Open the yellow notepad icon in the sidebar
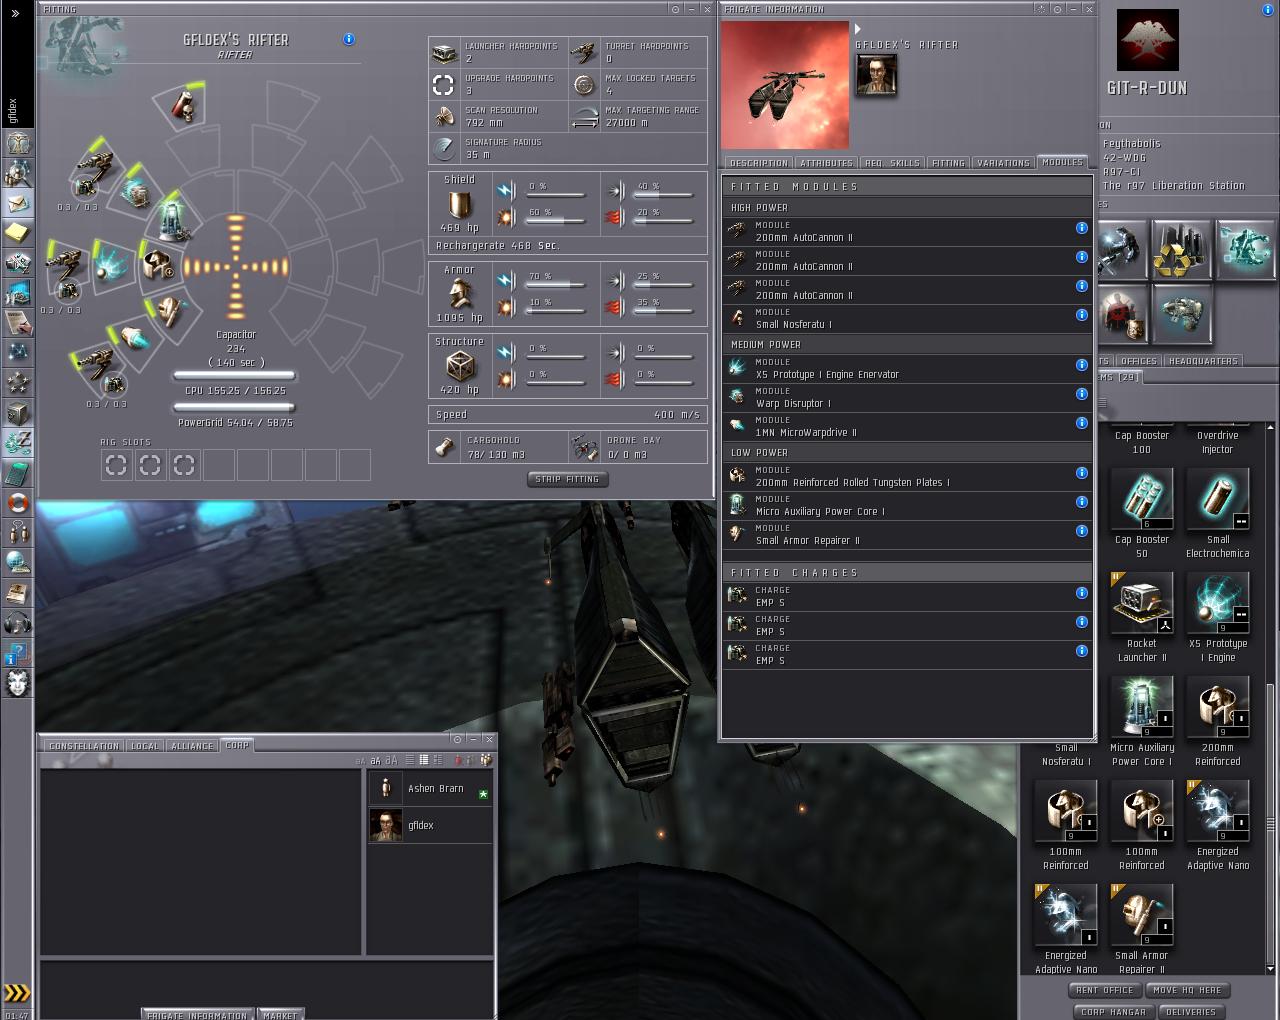This screenshot has width=1280, height=1020. tap(18, 233)
